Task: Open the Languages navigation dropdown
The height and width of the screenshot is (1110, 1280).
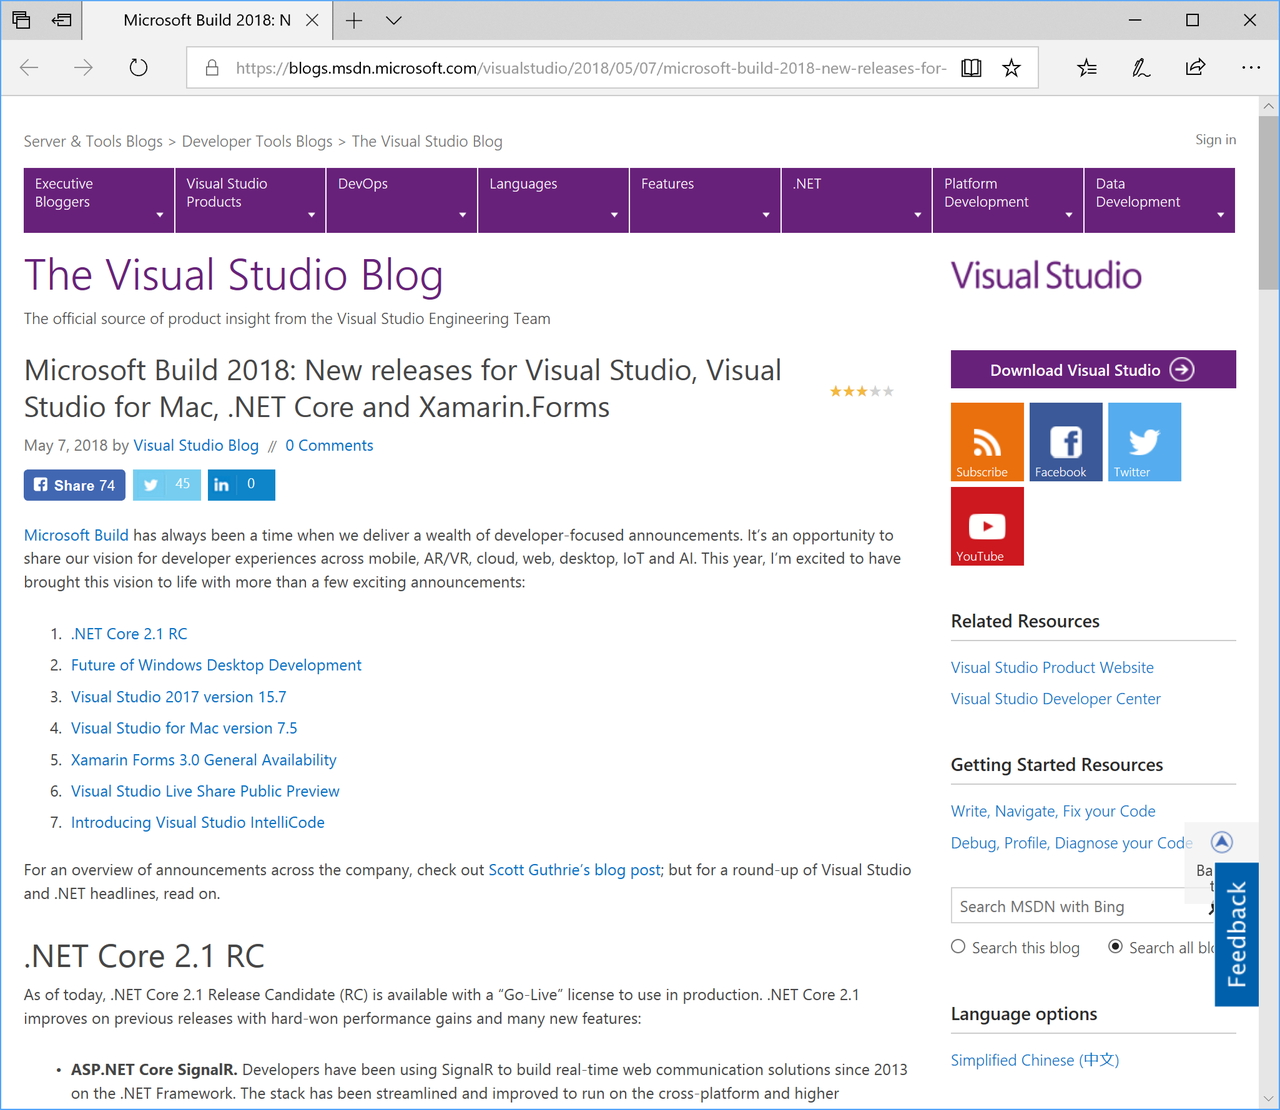Action: click(552, 200)
